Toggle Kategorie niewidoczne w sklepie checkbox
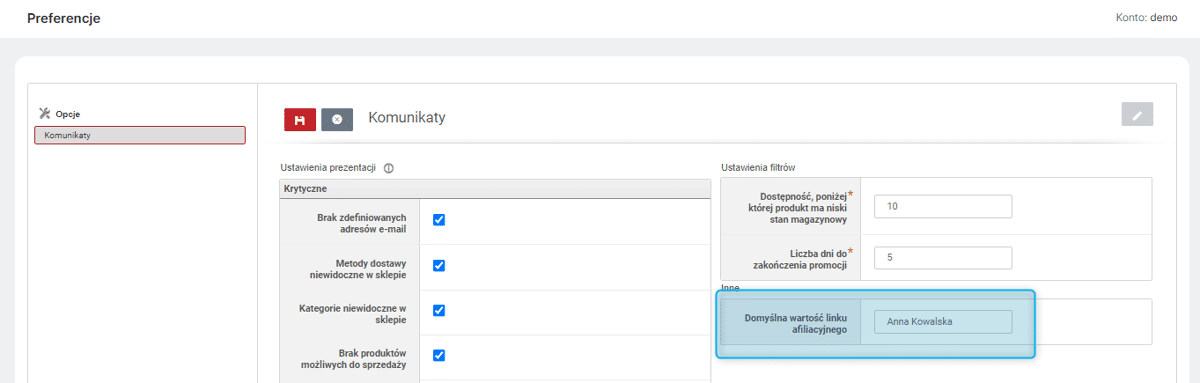The width and height of the screenshot is (1200, 383). [x=439, y=310]
